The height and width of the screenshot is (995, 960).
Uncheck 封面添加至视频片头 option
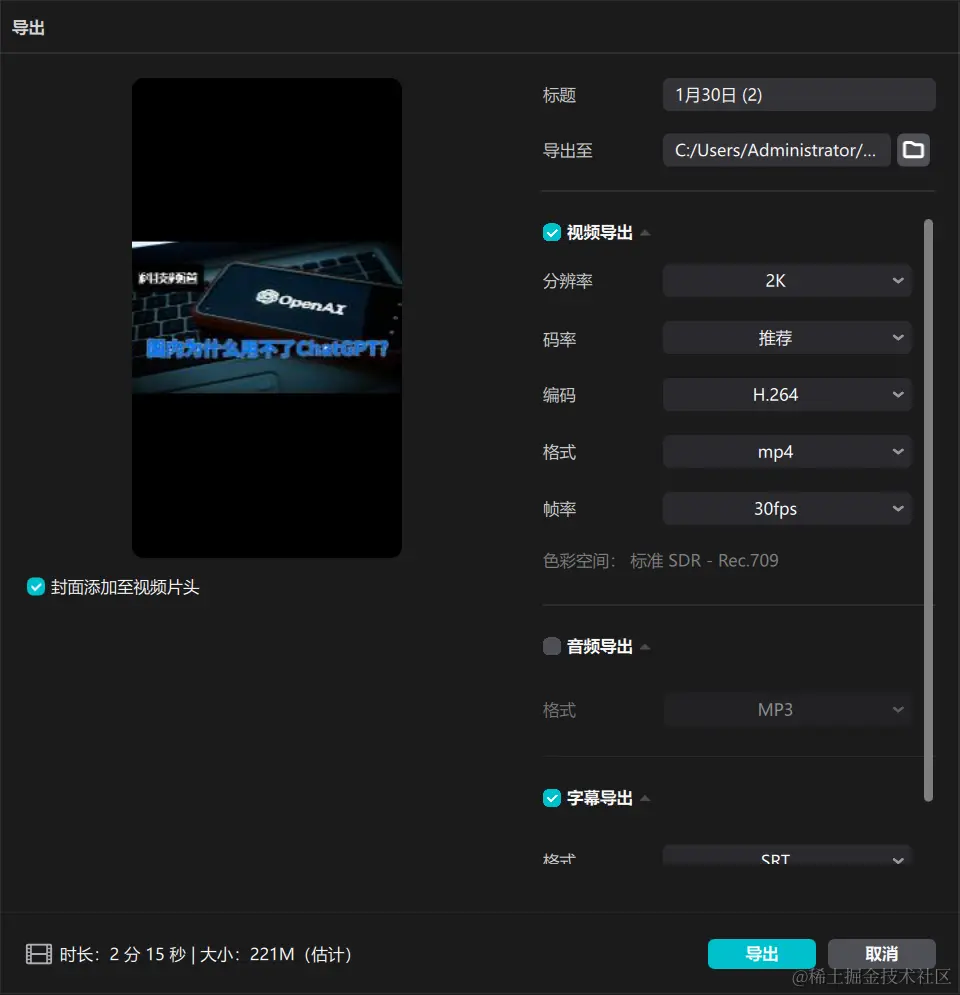tap(36, 587)
